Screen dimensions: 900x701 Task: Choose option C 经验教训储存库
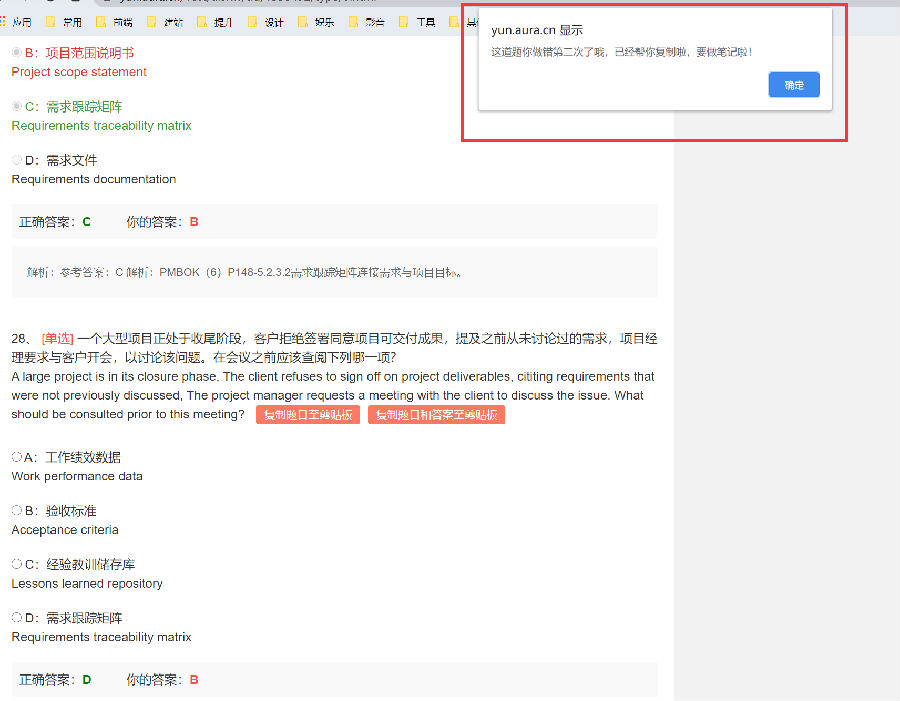(x=17, y=565)
